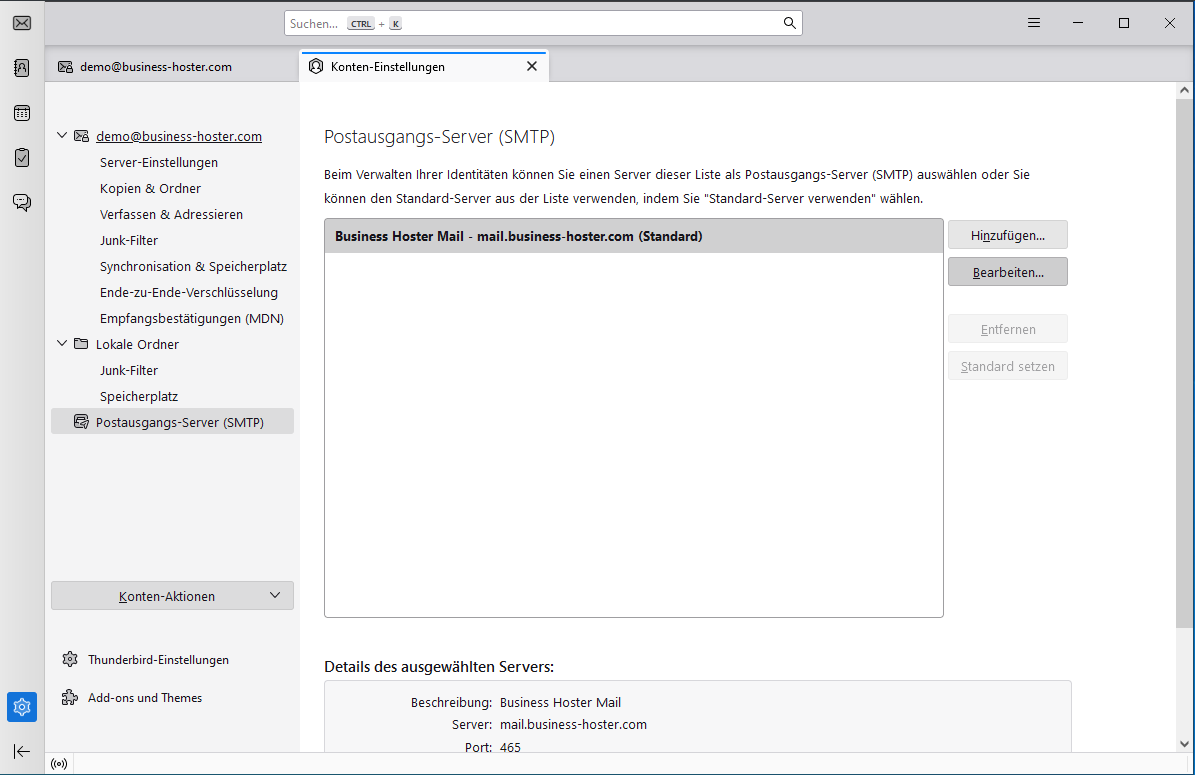Click the online status indicator icon

click(59, 764)
